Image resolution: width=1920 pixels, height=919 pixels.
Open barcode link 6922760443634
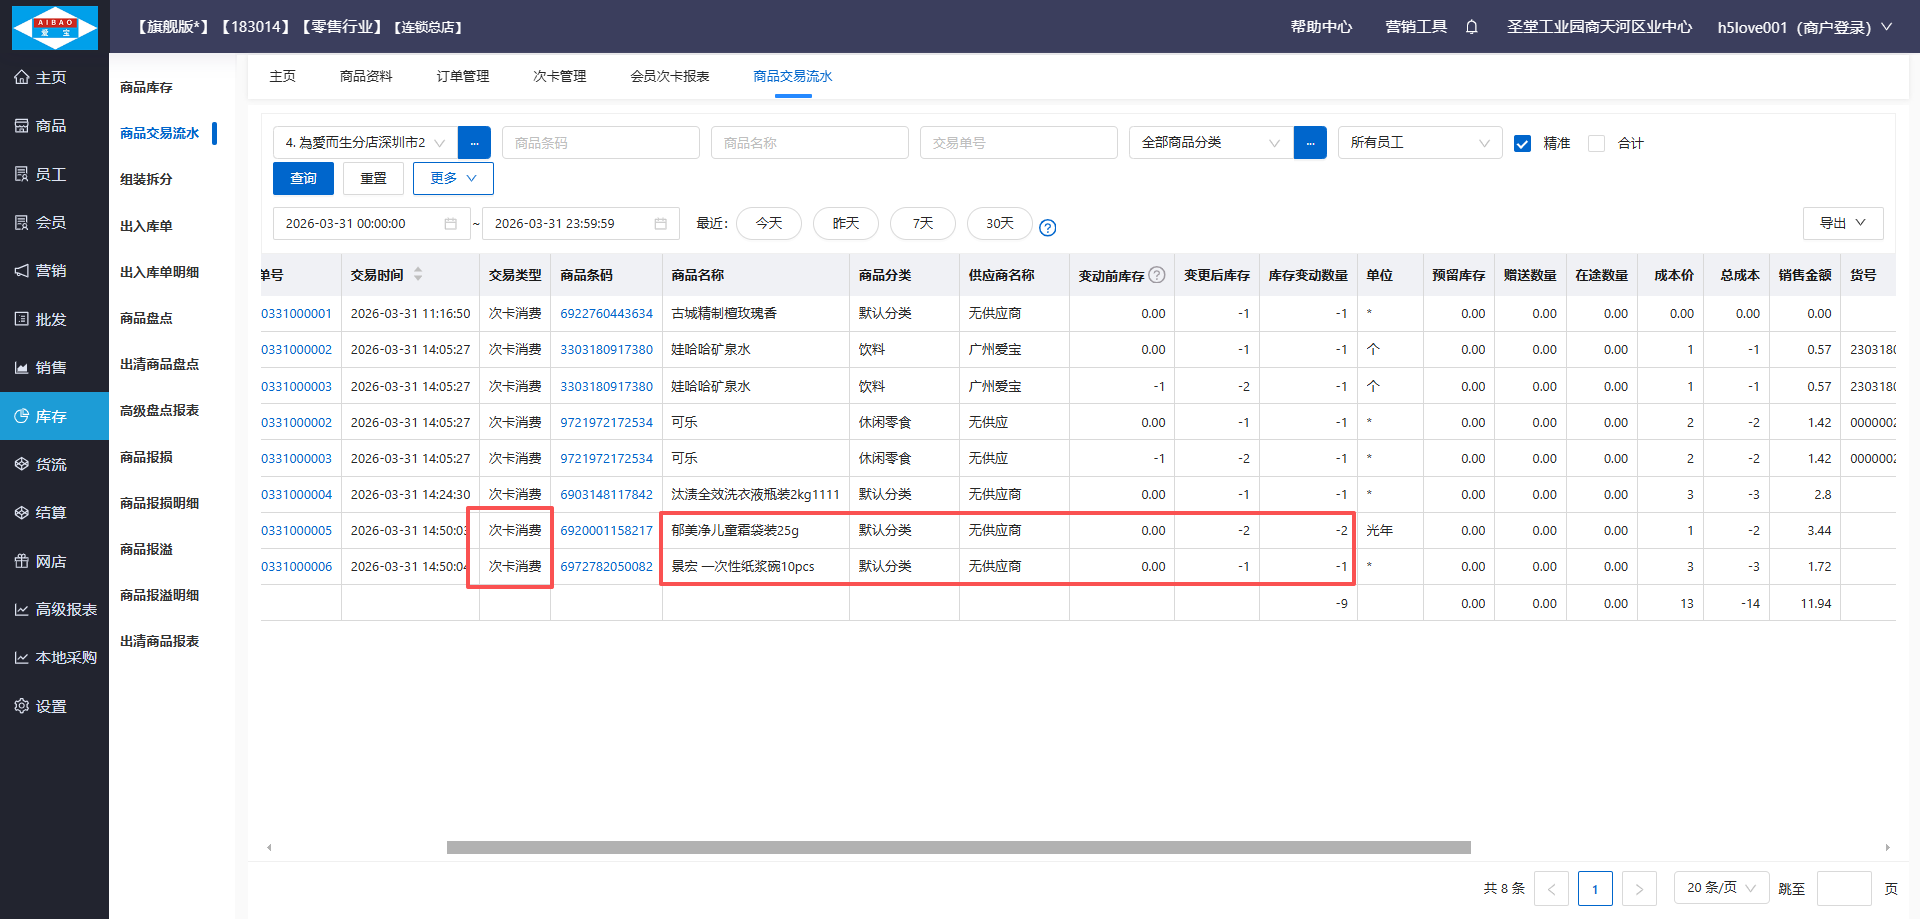point(606,314)
